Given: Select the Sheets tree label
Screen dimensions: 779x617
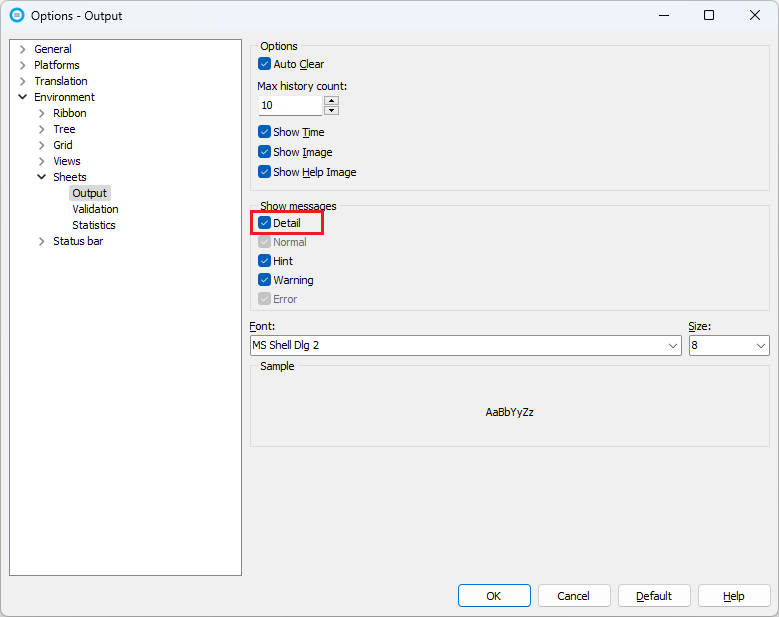Looking at the screenshot, I should pyautogui.click(x=70, y=177).
